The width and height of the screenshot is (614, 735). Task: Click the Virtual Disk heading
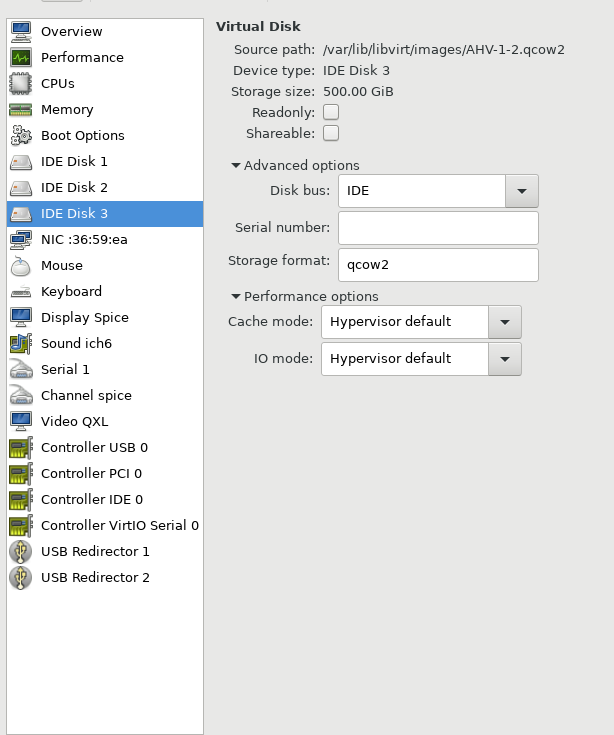pos(258,27)
